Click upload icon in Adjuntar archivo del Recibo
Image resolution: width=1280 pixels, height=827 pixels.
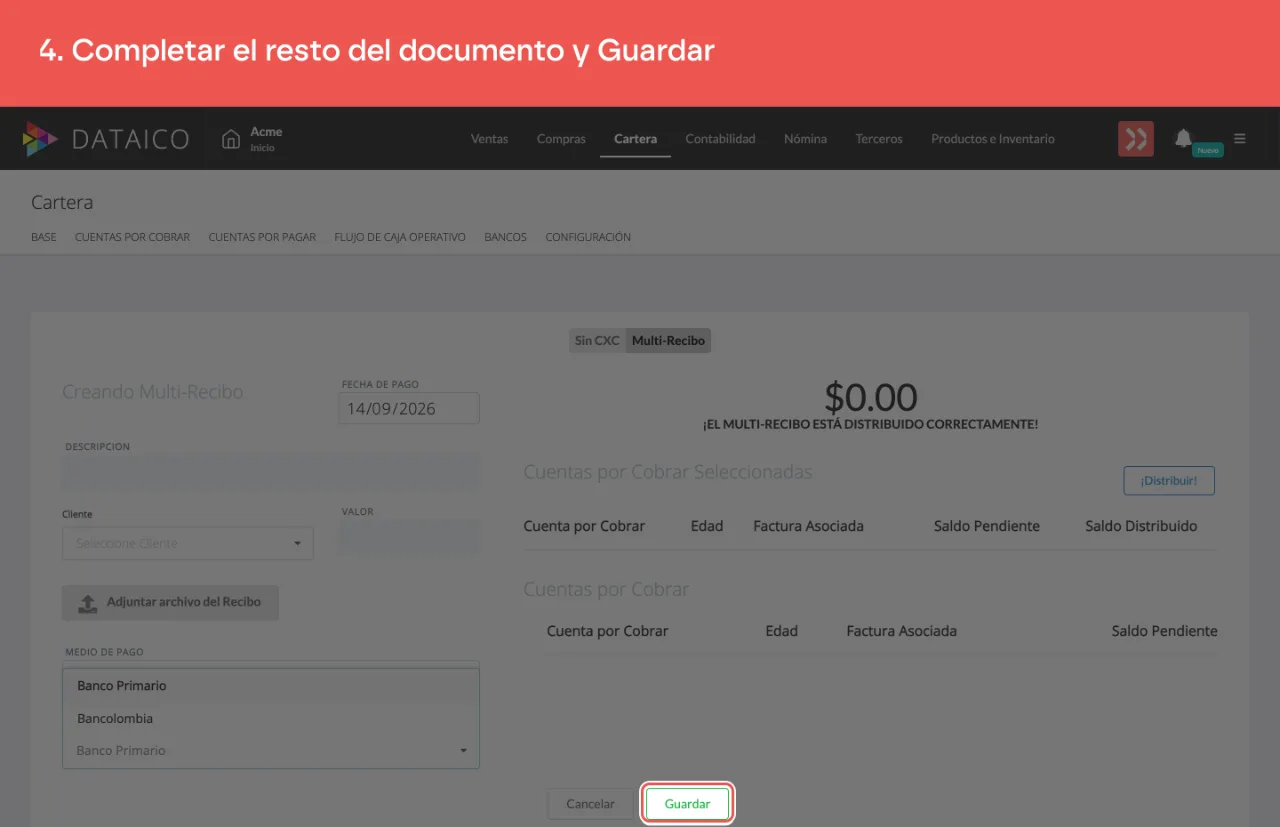pos(88,603)
